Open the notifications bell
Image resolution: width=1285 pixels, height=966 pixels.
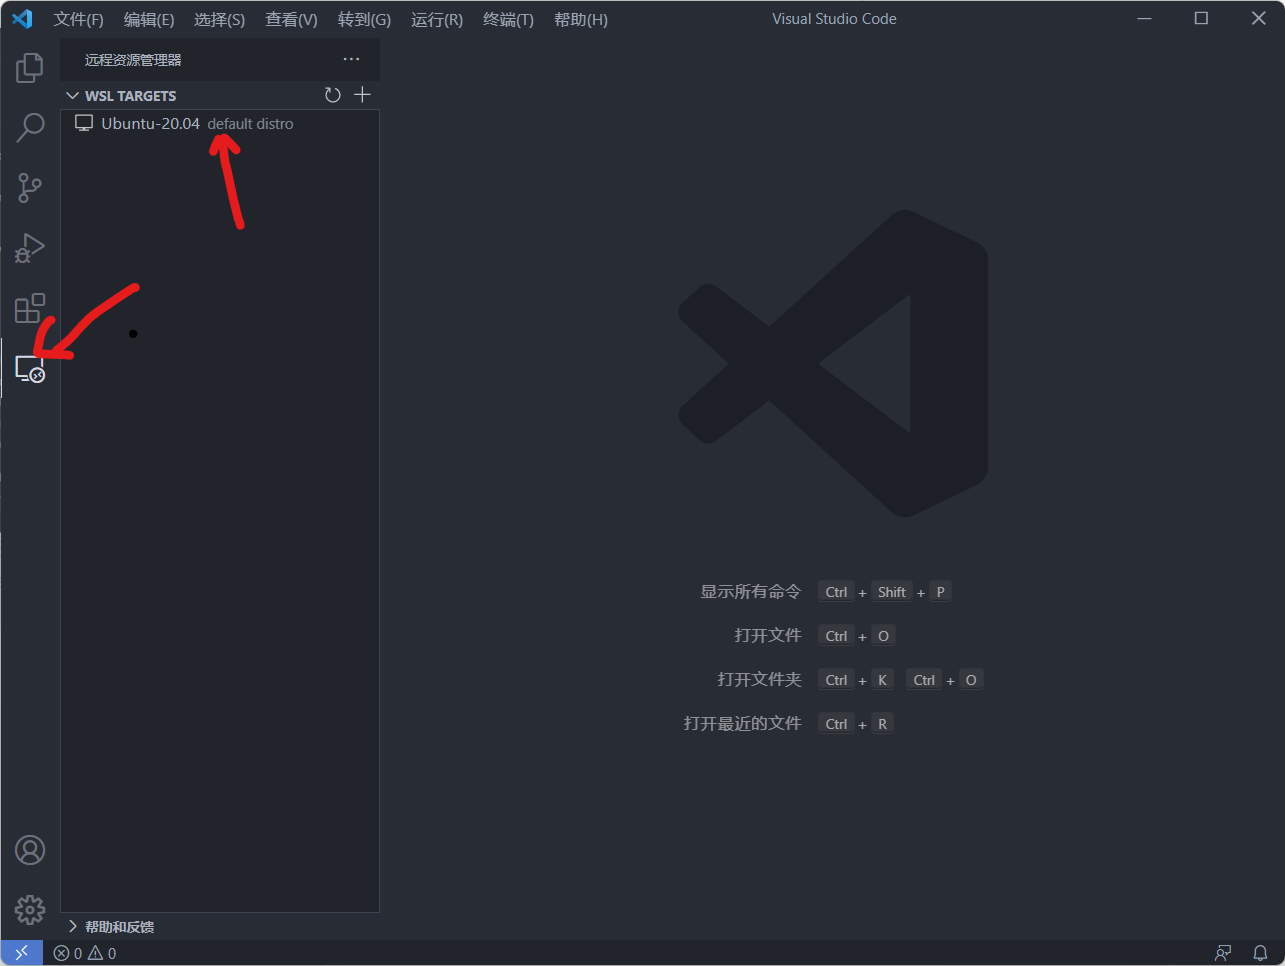click(1261, 953)
